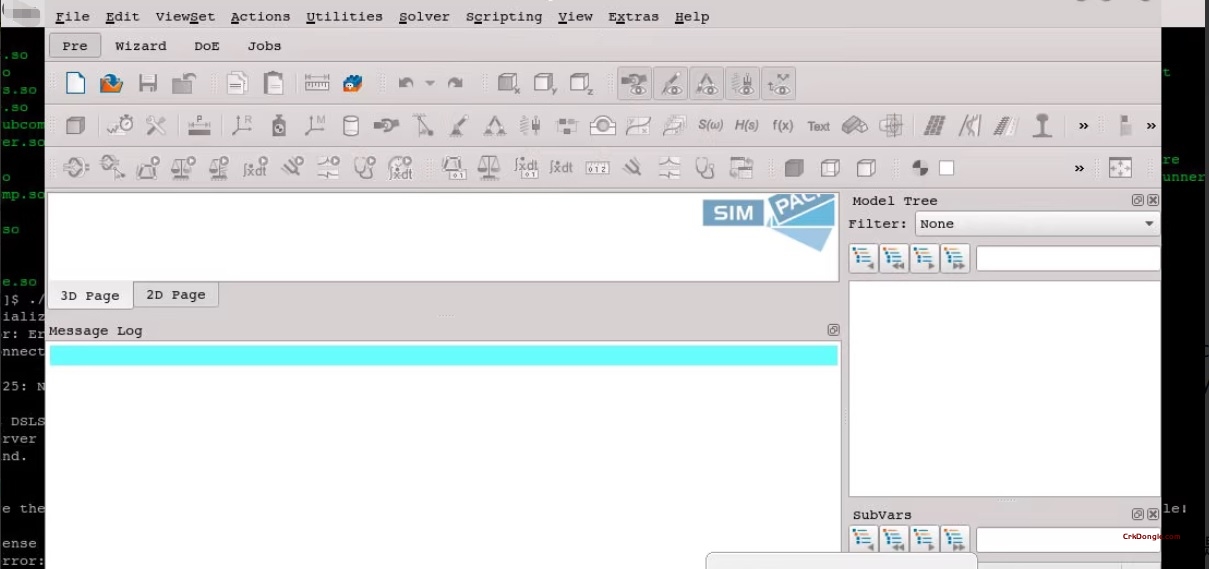The height and width of the screenshot is (569, 1209).
Task: Toggle constraint triangle visibility eye button
Action: 707,84
